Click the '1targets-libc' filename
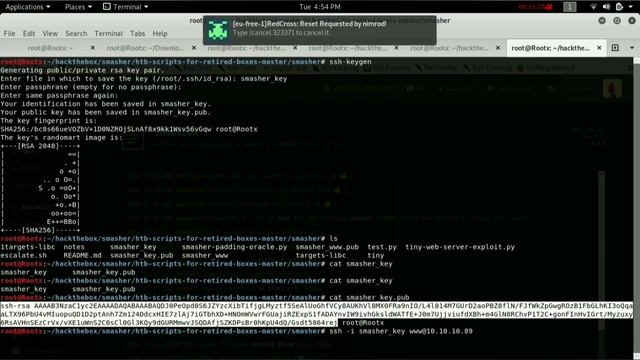The height and width of the screenshot is (360, 640). pos(28,247)
